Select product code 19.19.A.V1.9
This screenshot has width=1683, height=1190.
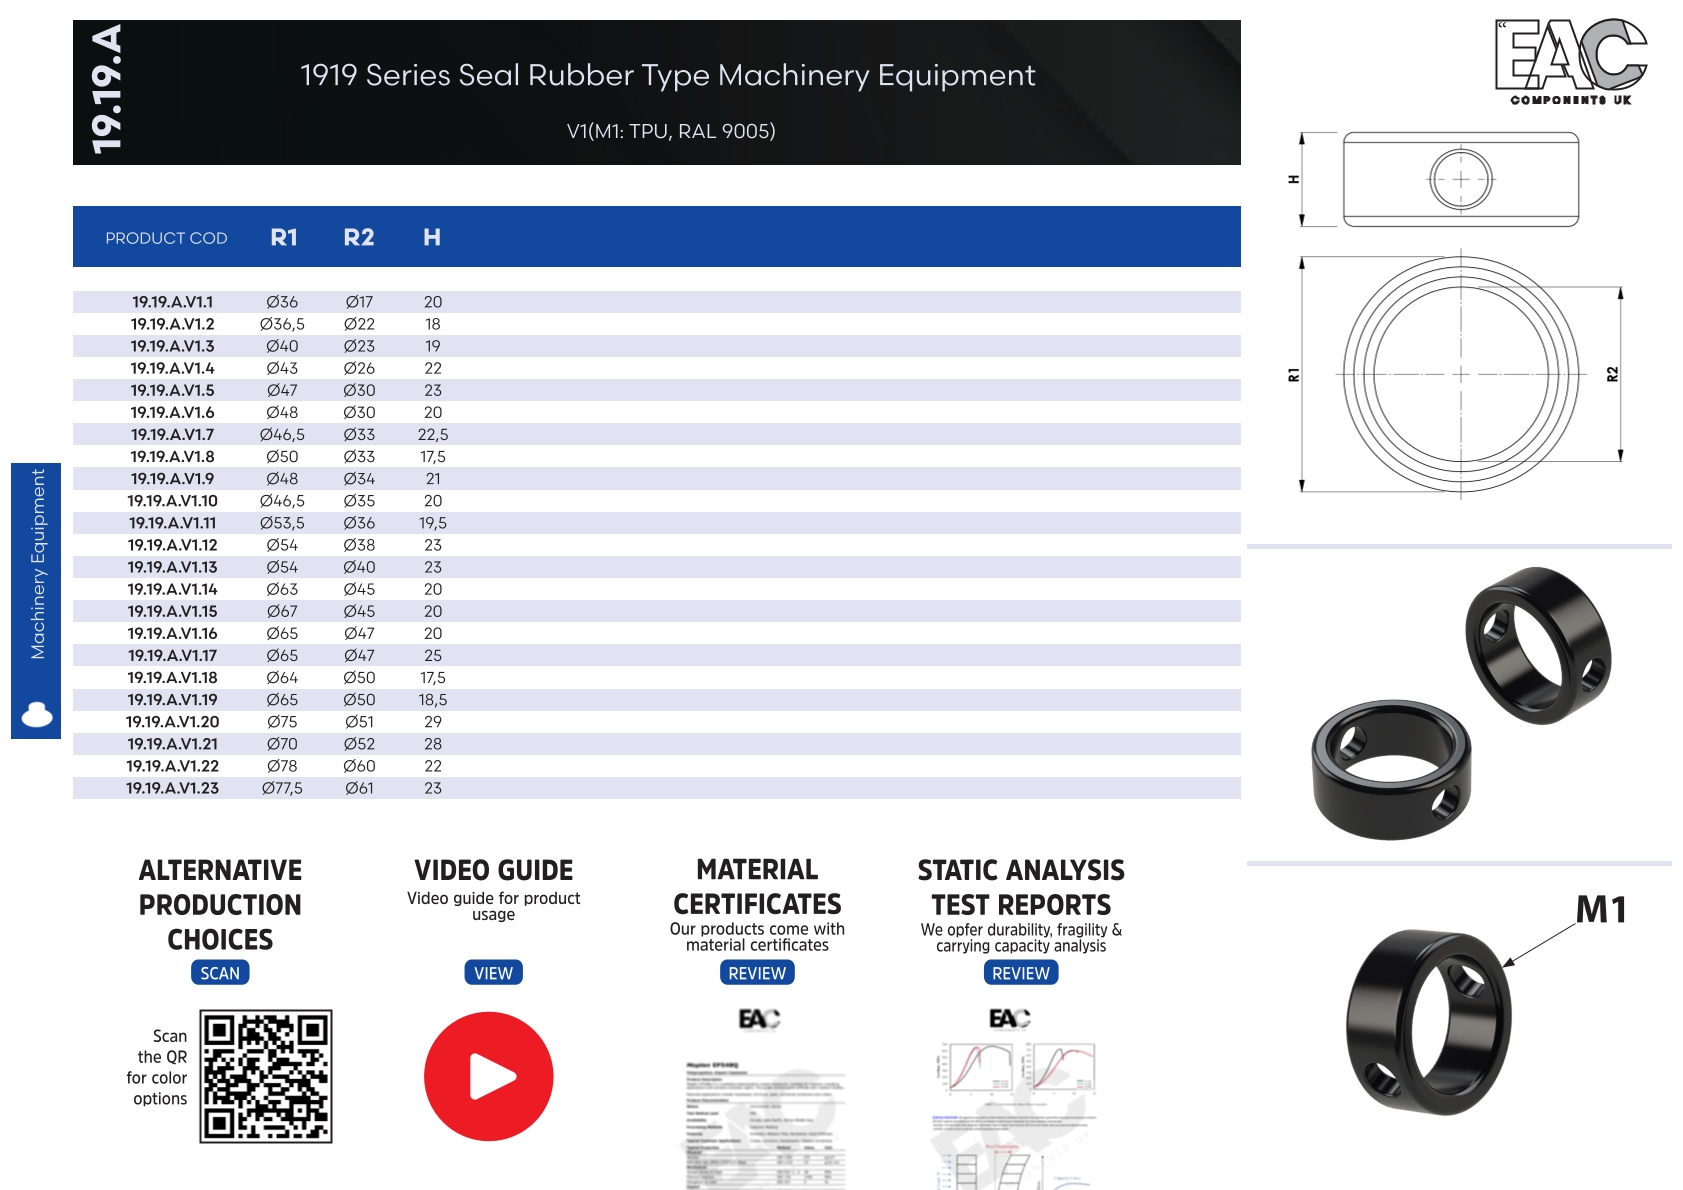(x=172, y=479)
